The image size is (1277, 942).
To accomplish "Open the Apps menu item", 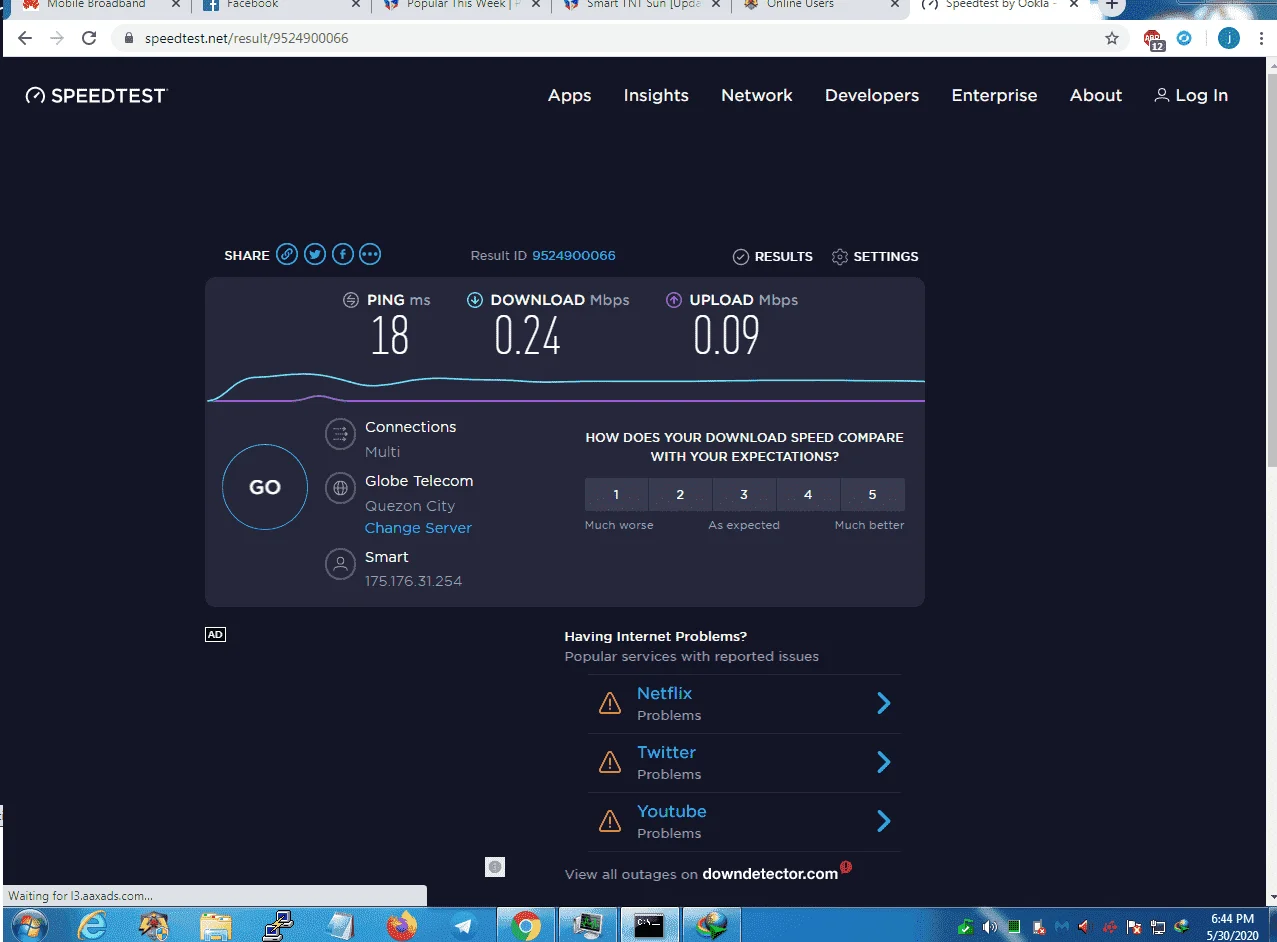I will tap(569, 95).
